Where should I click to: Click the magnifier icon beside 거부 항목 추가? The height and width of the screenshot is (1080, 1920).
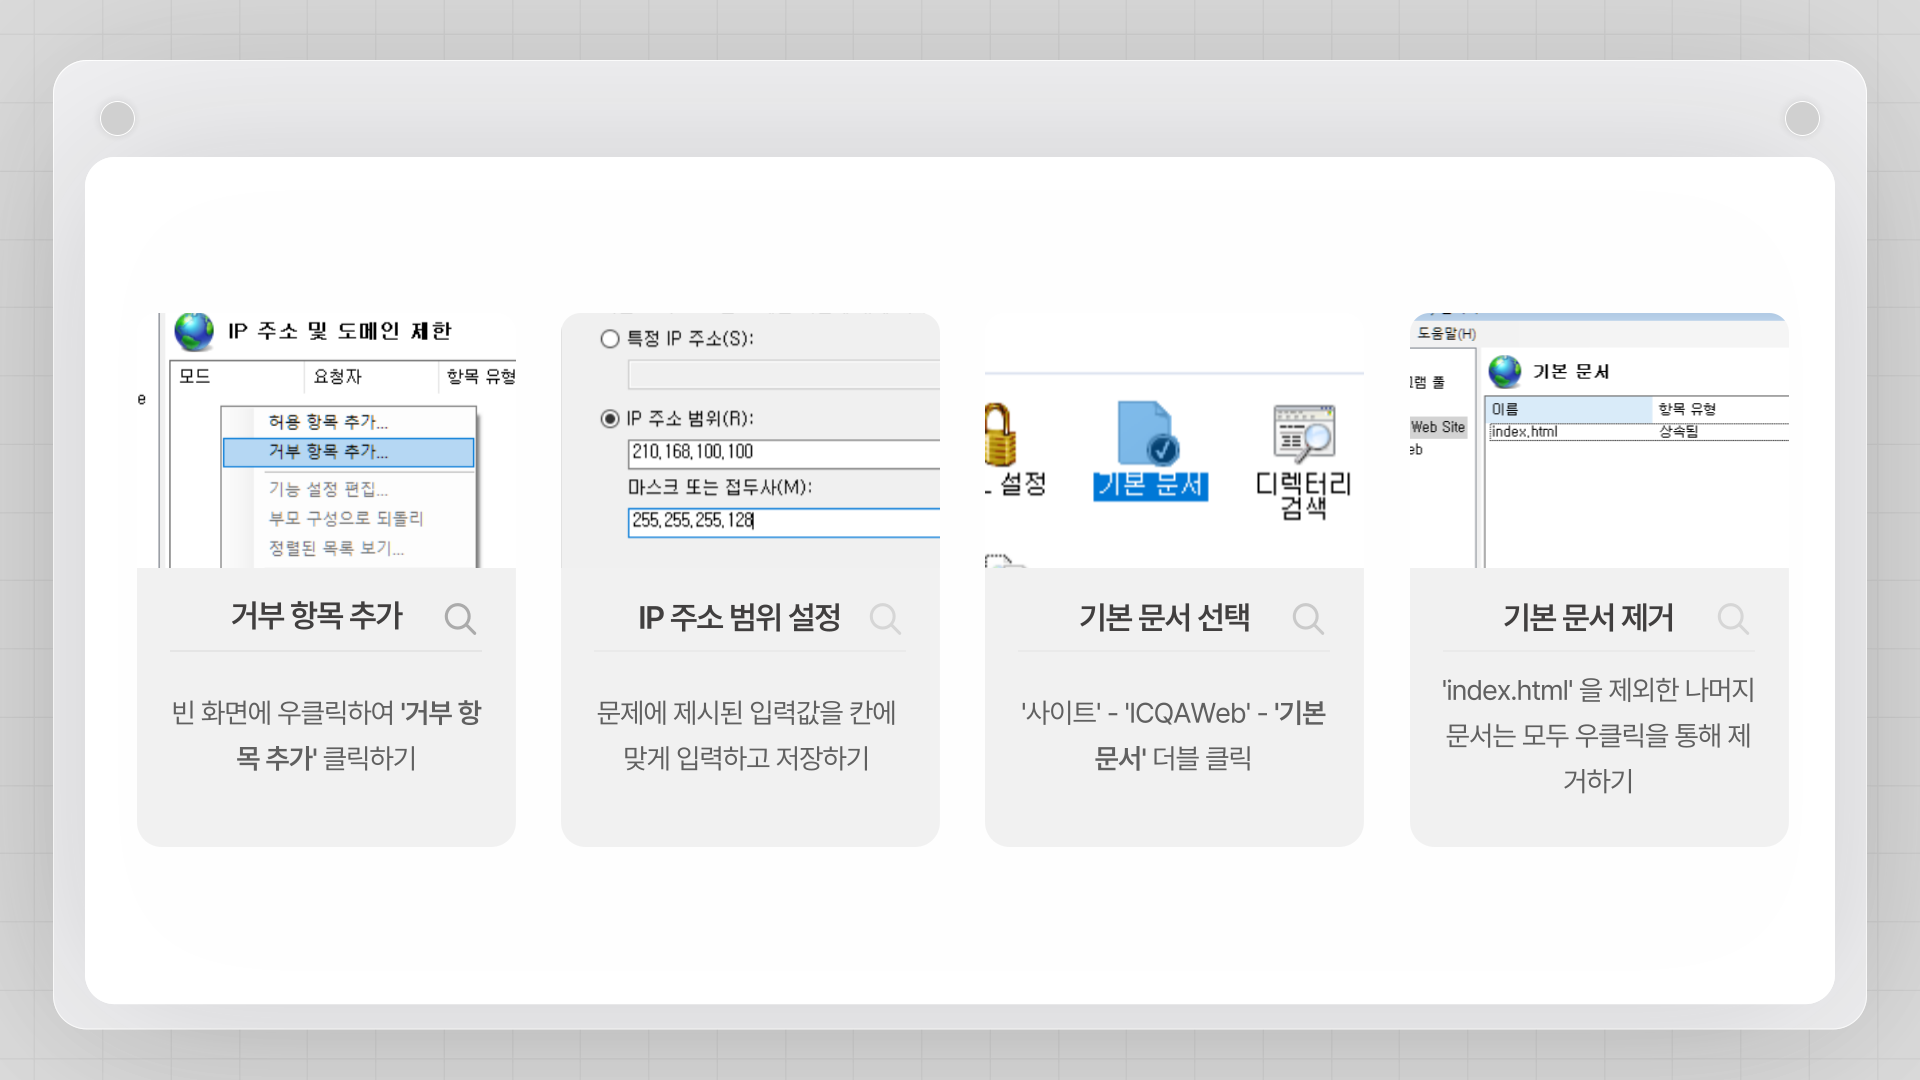[x=460, y=619]
